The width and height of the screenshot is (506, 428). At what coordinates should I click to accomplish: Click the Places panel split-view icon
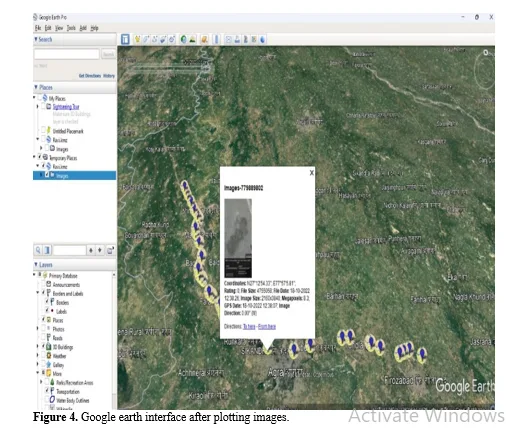click(x=47, y=250)
